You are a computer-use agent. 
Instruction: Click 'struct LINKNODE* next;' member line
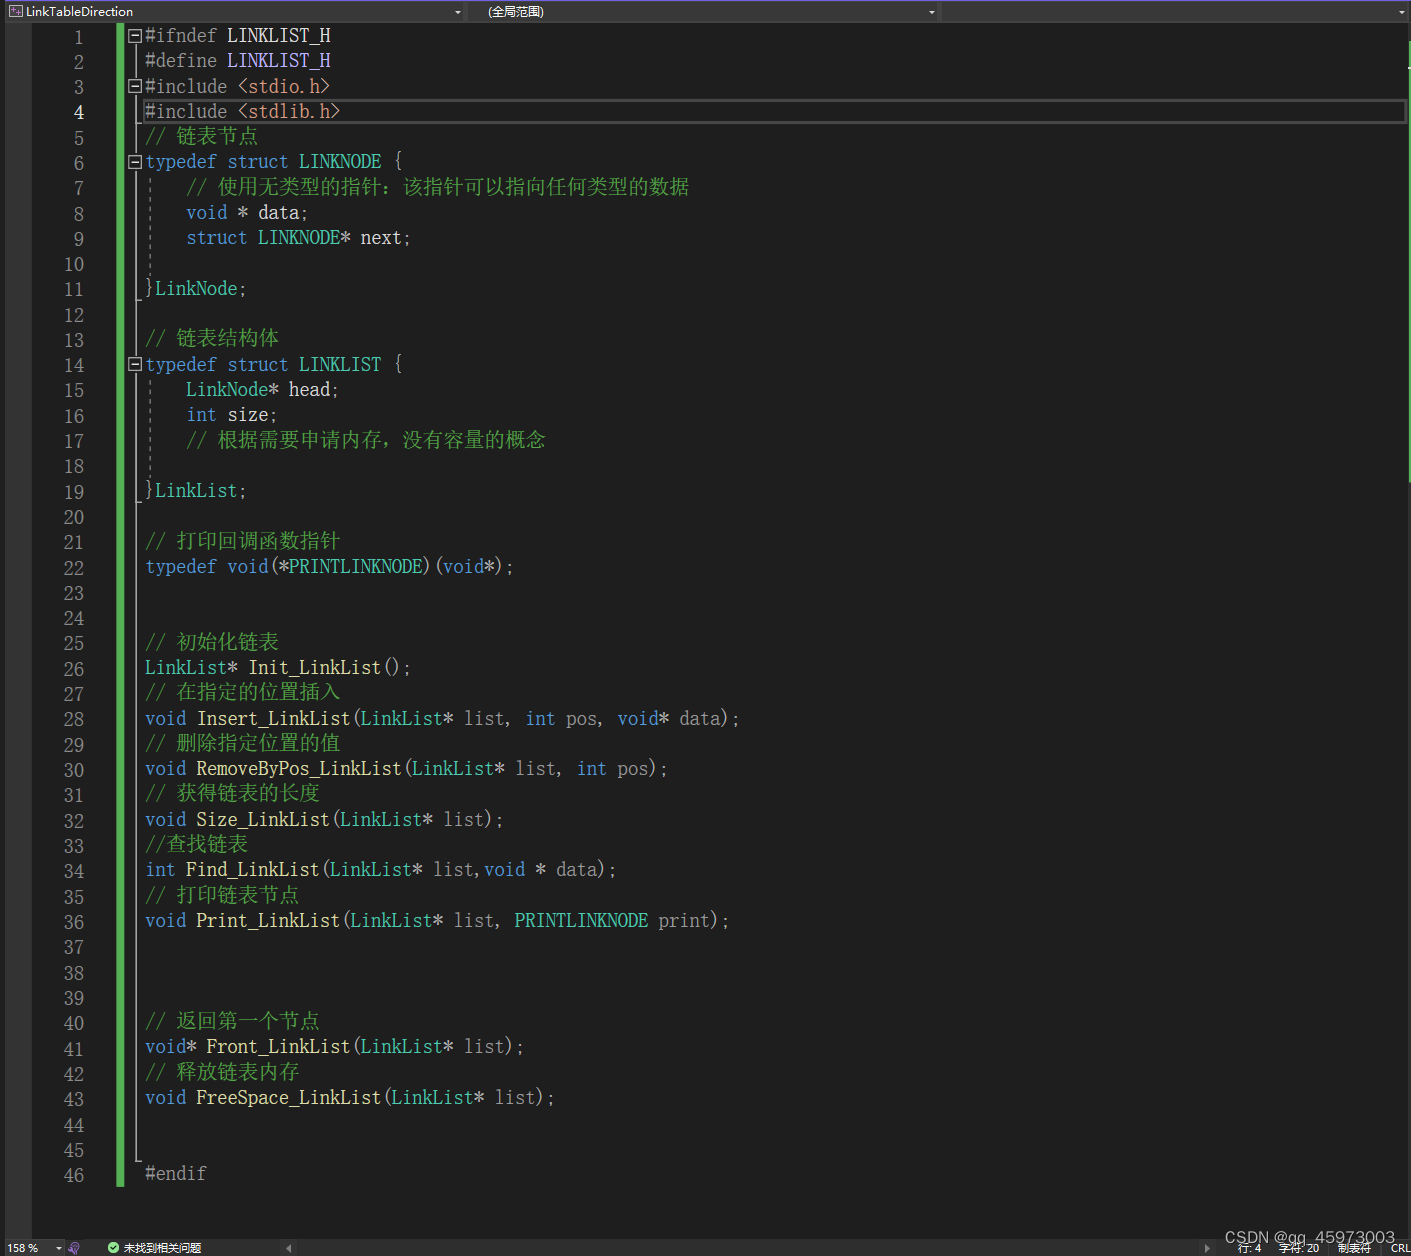(x=298, y=238)
